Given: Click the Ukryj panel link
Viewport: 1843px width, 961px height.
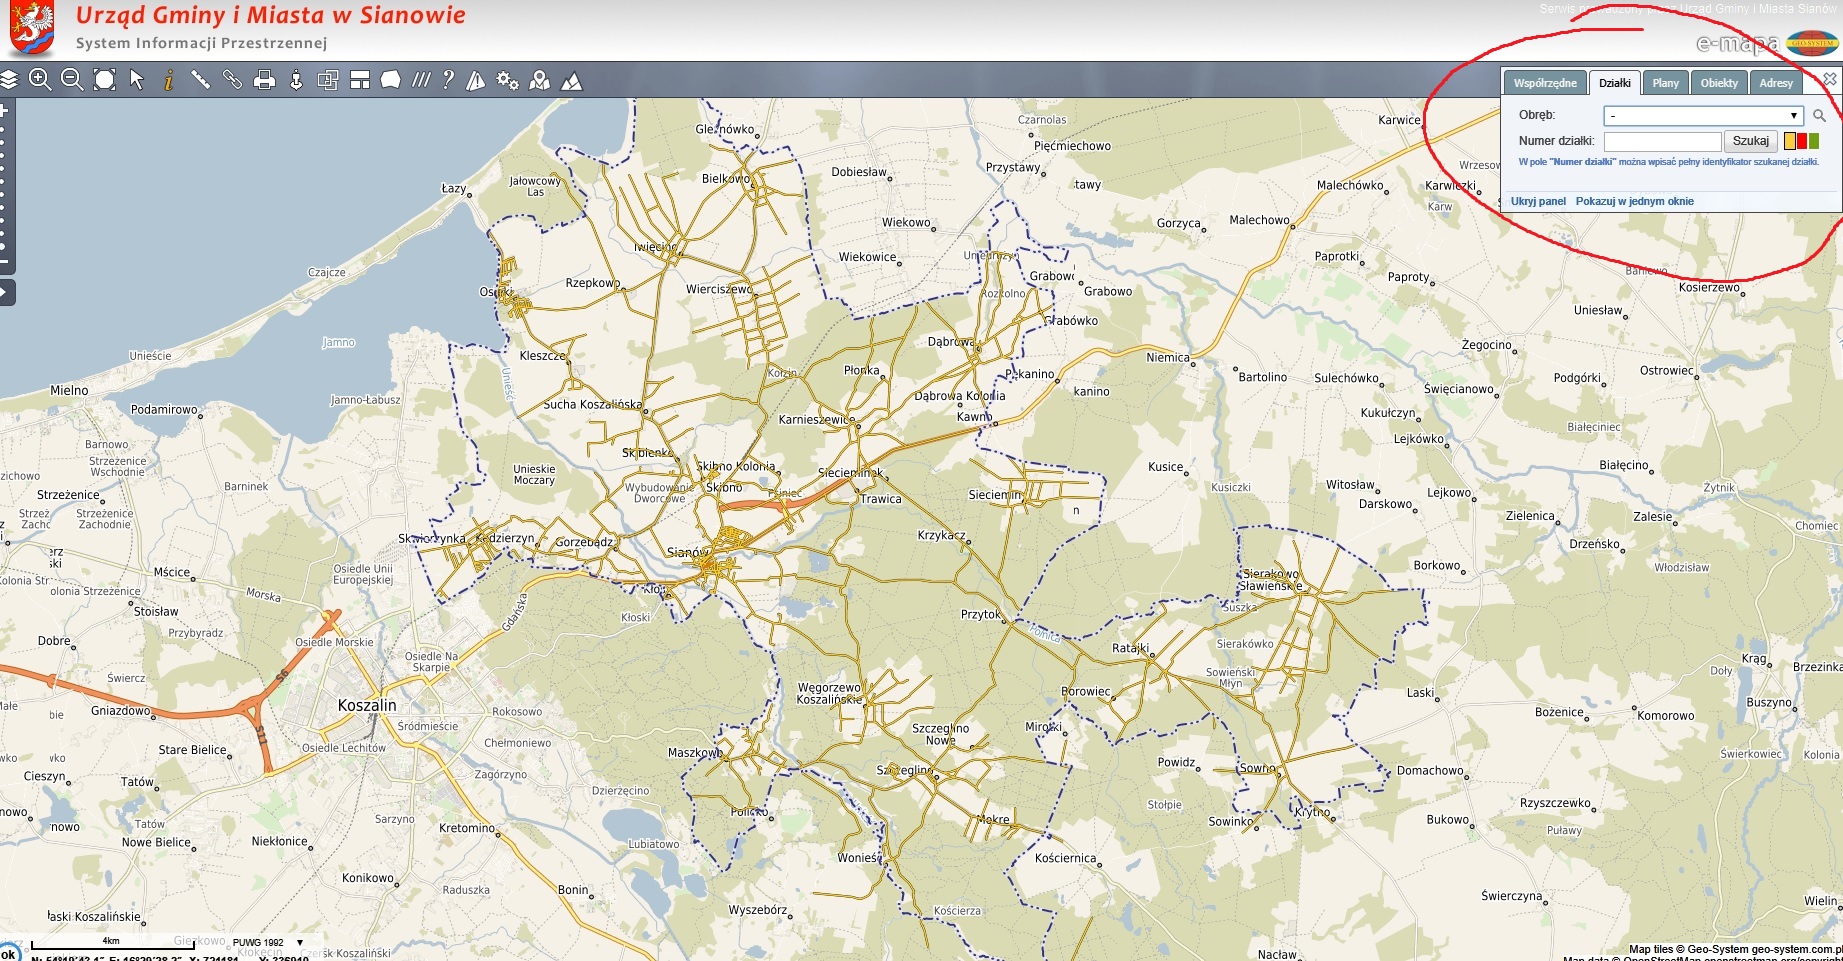Looking at the screenshot, I should (x=1537, y=201).
